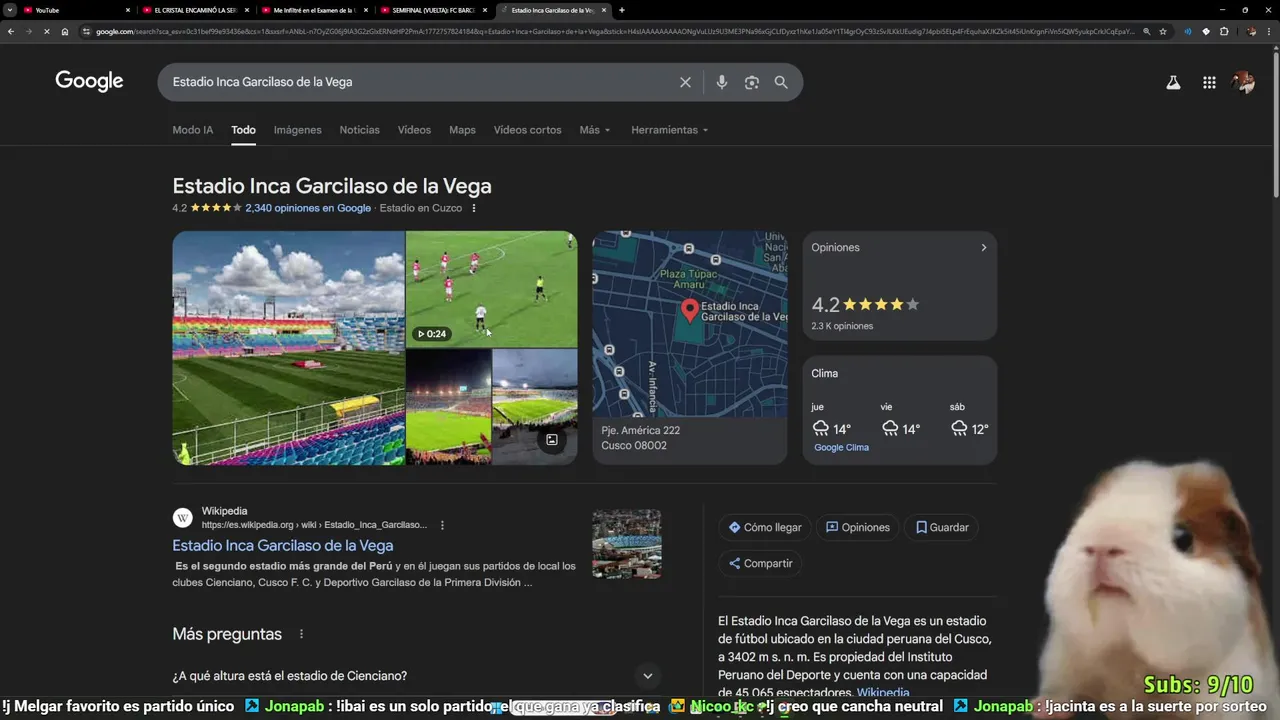Viewport: 1280px width, 720px height.
Task: Select the Maps search tab
Action: point(462,130)
